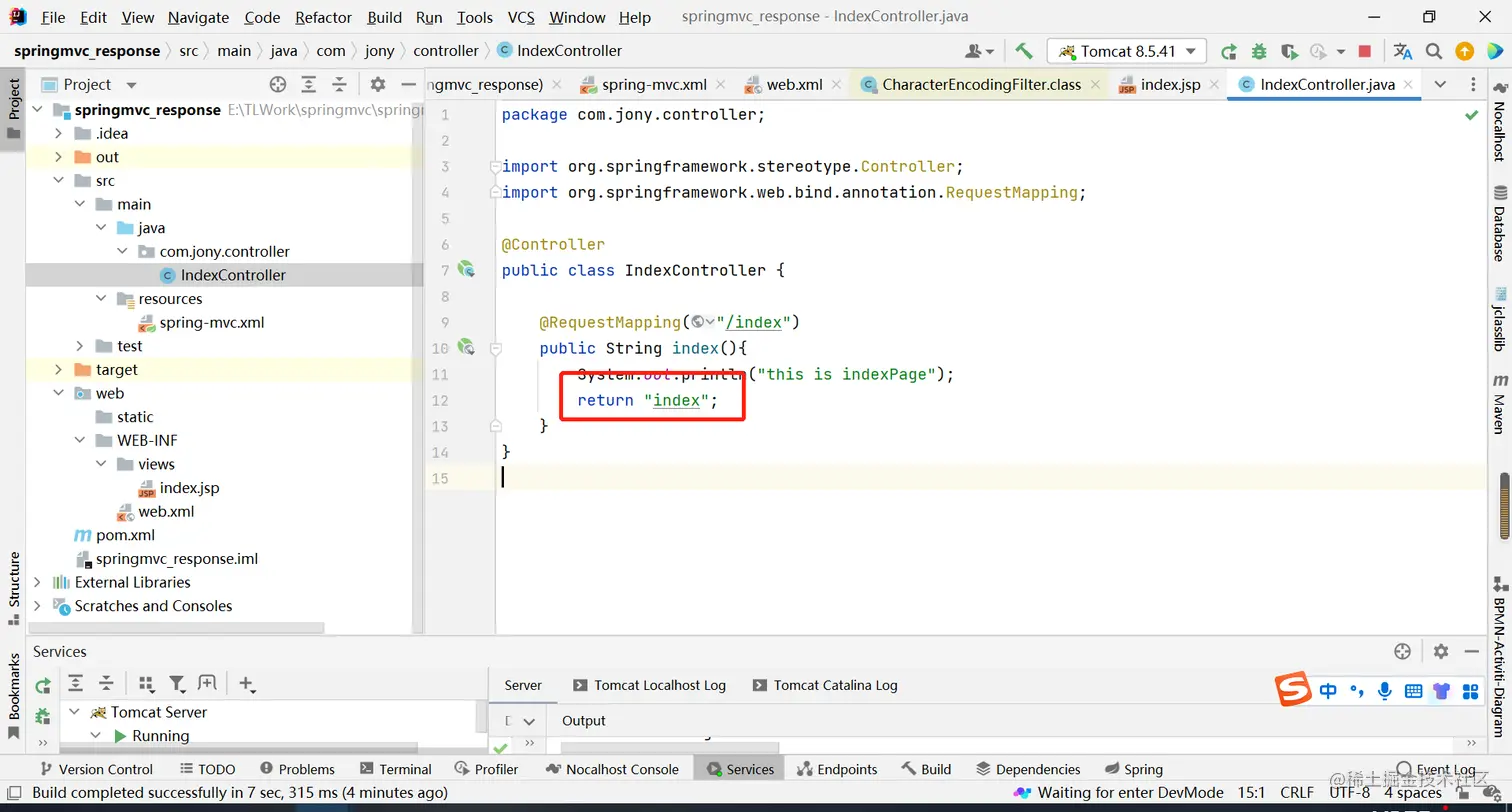Click gutter bean icon beside IndexController class
Image resolution: width=1512 pixels, height=812 pixels.
tap(466, 269)
